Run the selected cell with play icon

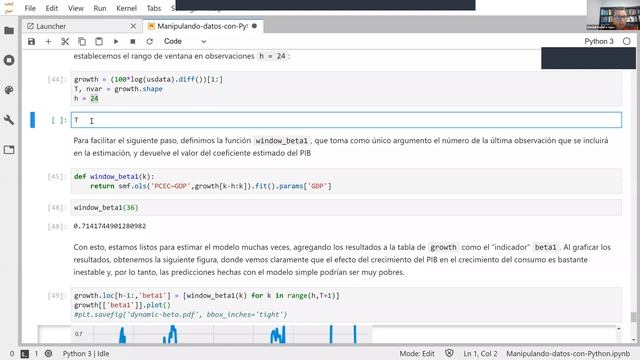tap(116, 42)
